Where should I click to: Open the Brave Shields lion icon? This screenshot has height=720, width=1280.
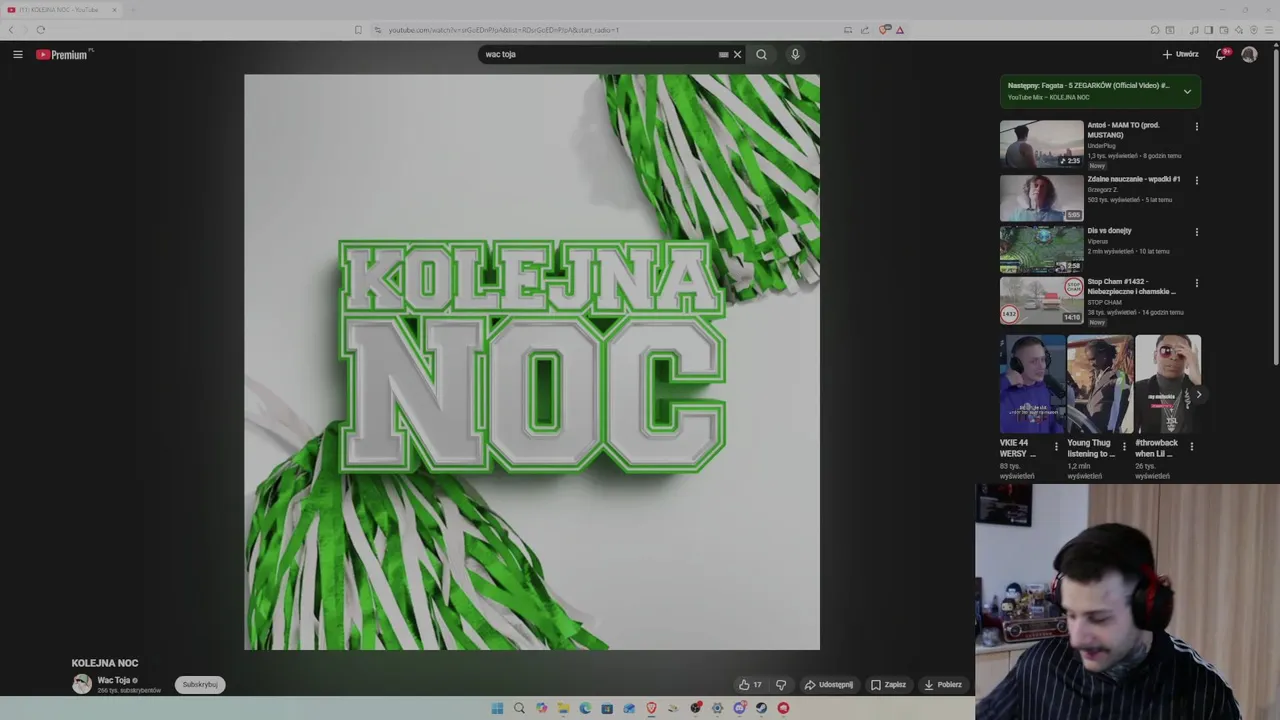[x=884, y=30]
